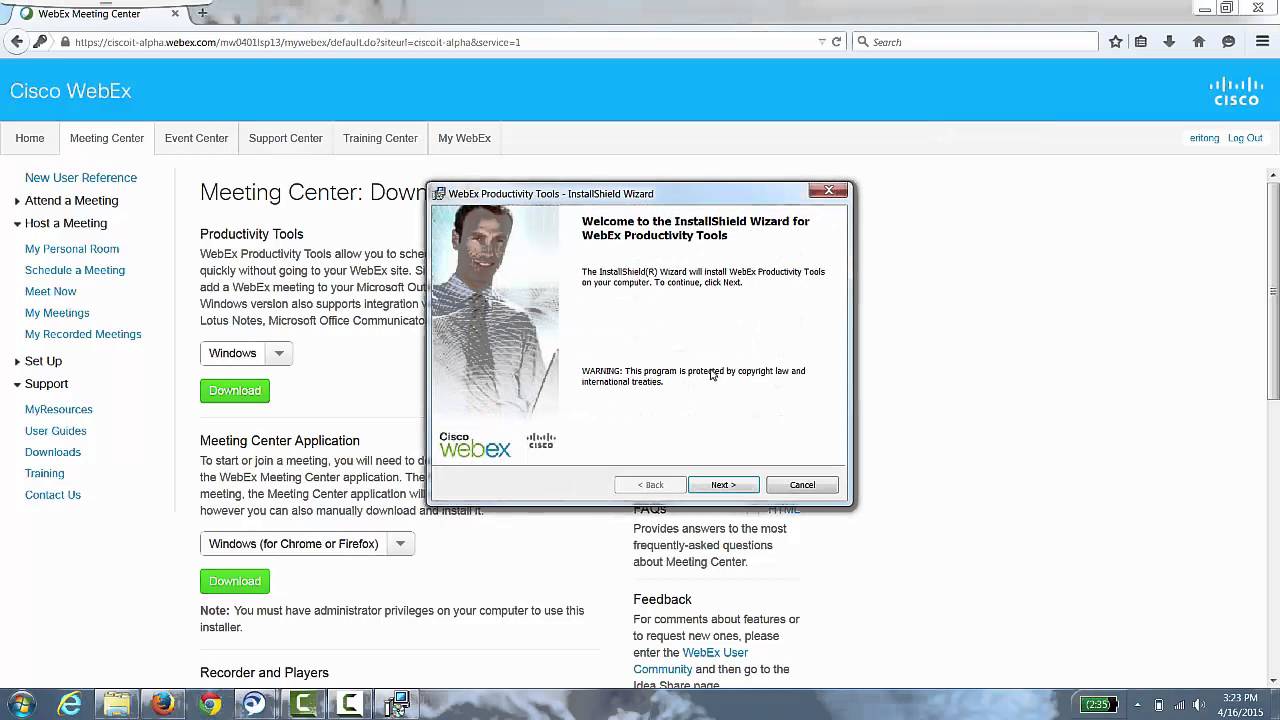Open the Downloads link in the sidebar
1280x720 pixels.
[x=53, y=452]
